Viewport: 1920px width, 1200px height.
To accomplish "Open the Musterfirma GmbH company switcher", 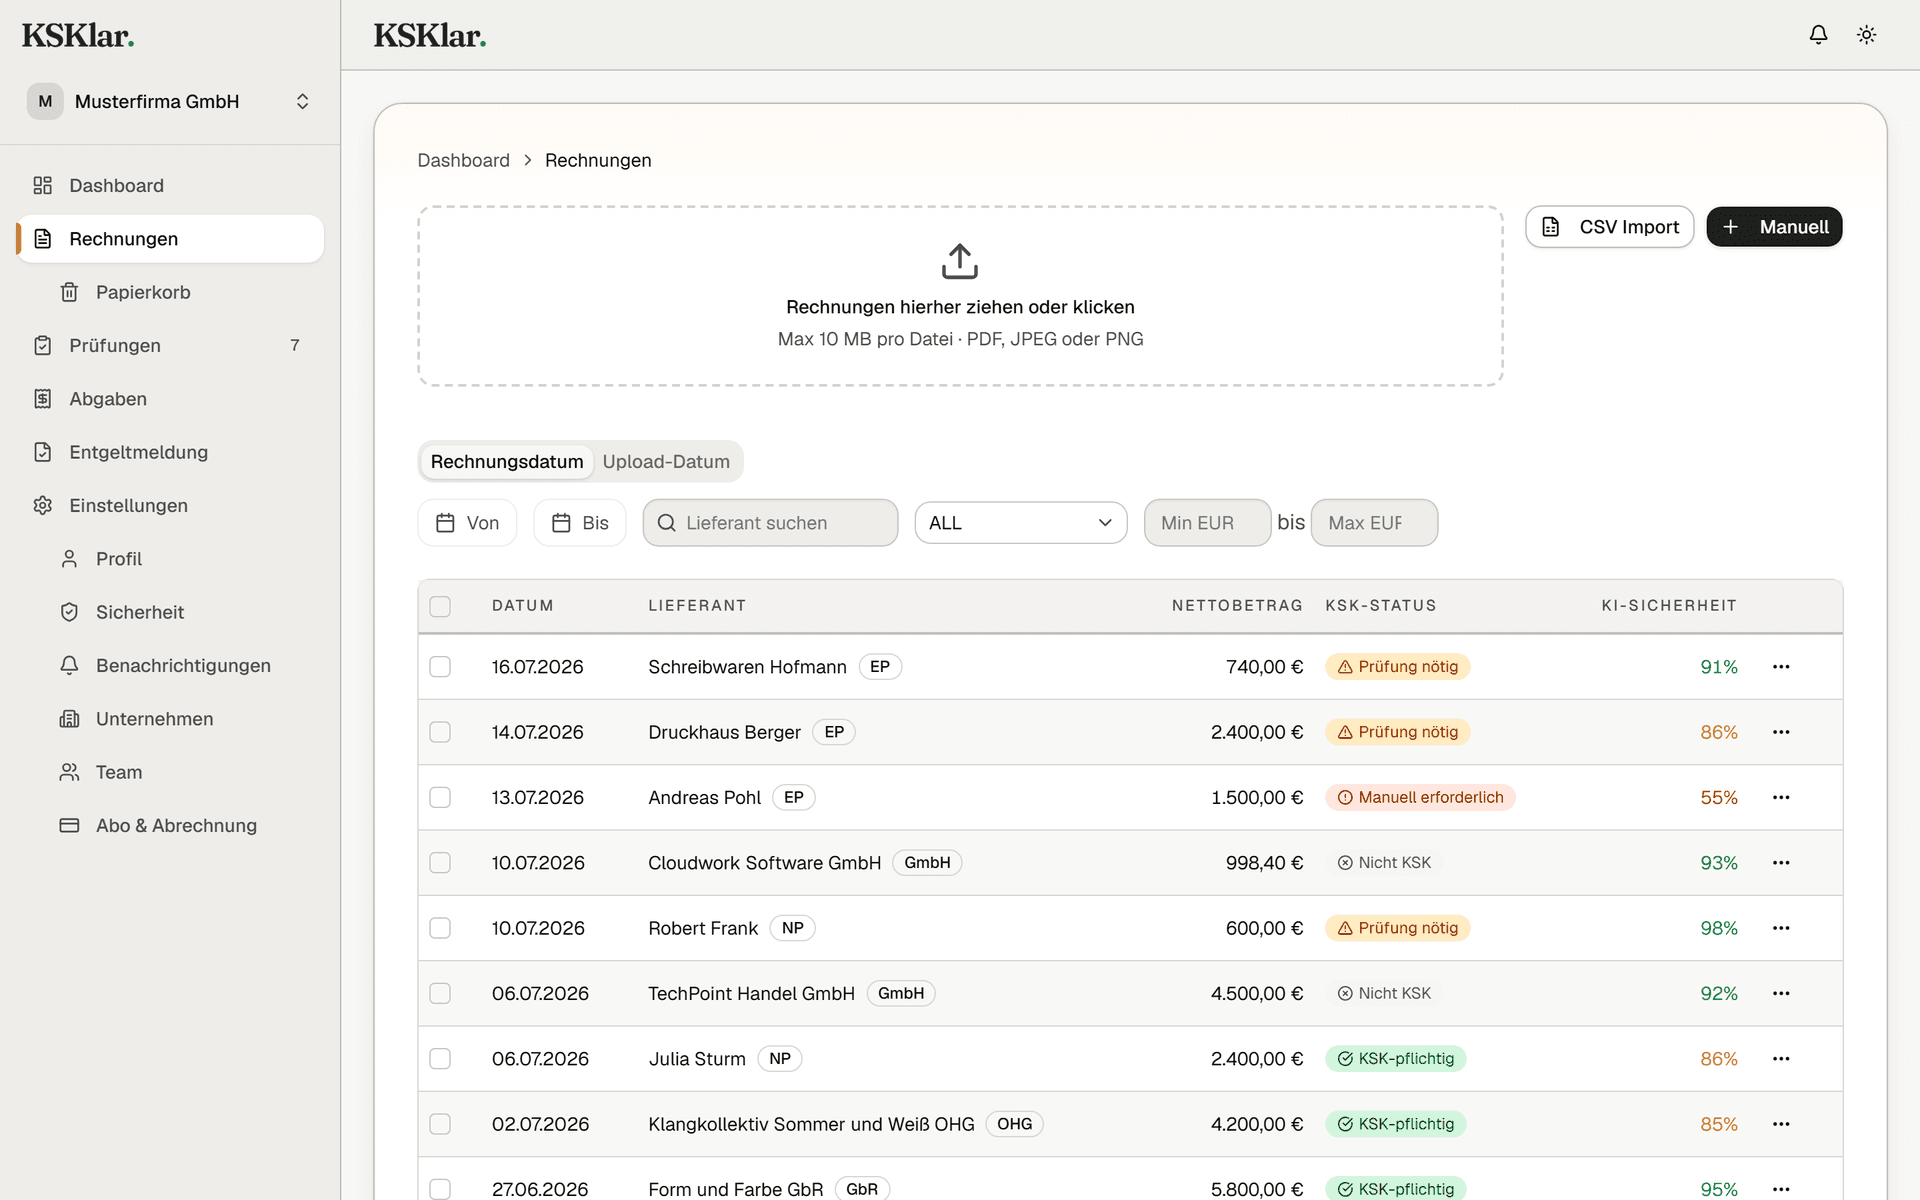I will tap(170, 102).
